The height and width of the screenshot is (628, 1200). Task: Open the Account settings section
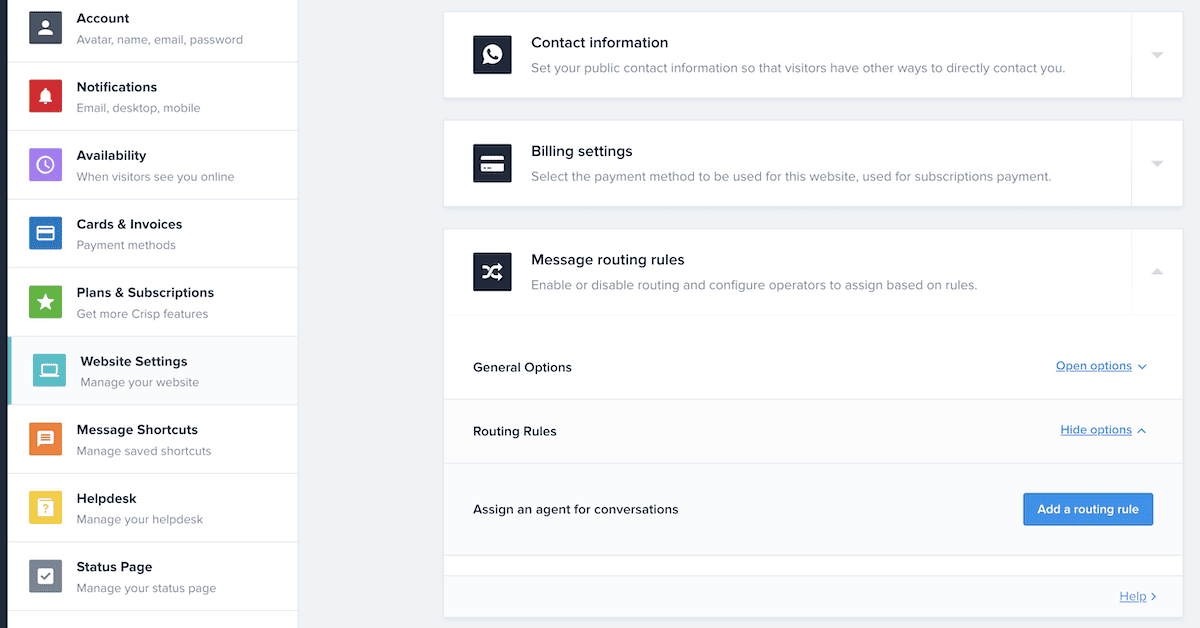click(152, 28)
